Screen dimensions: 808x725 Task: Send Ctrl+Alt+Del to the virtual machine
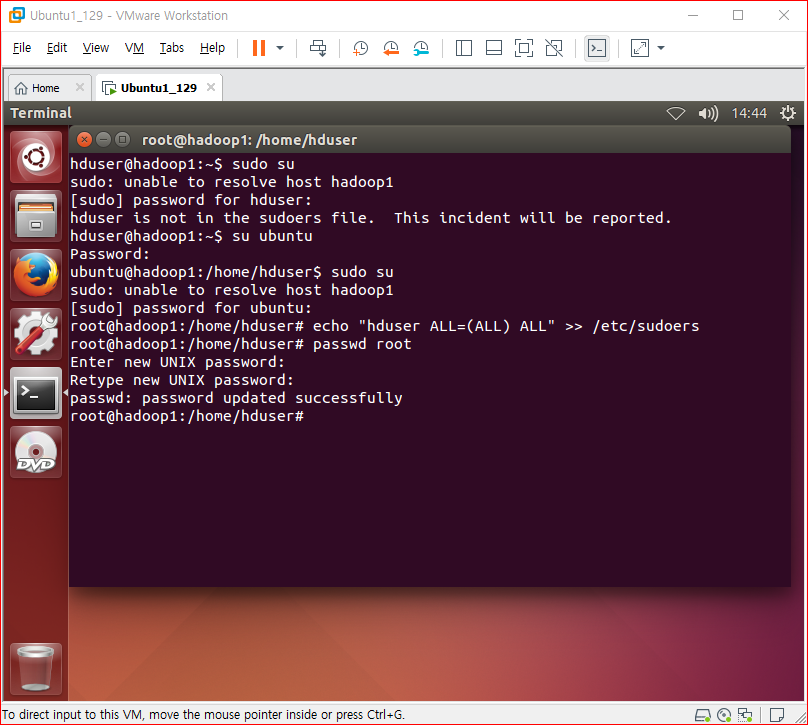pyautogui.click(x=318, y=48)
